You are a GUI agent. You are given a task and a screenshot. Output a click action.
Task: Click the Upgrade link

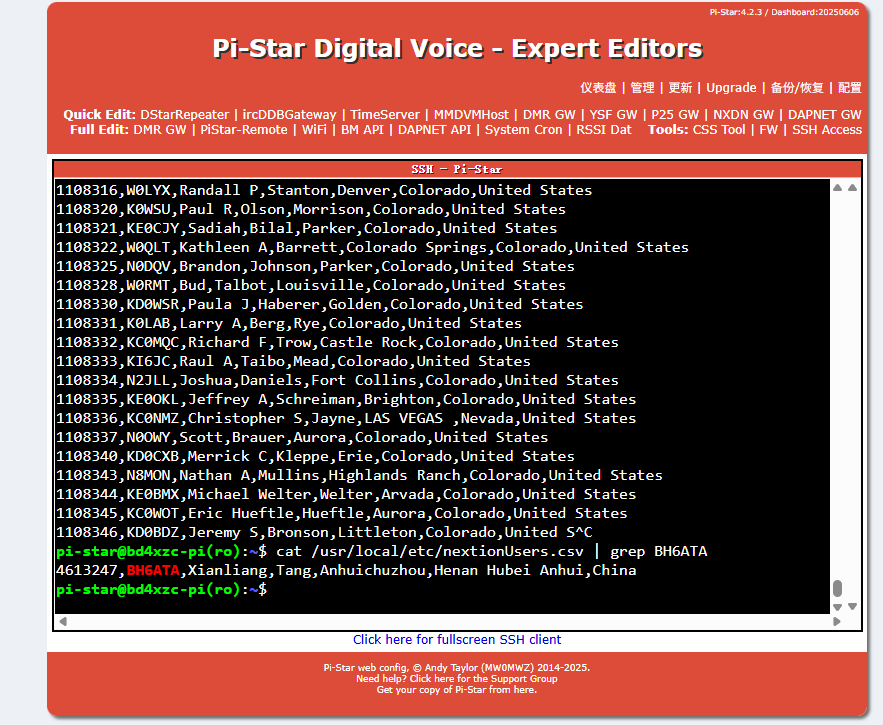(x=731, y=88)
